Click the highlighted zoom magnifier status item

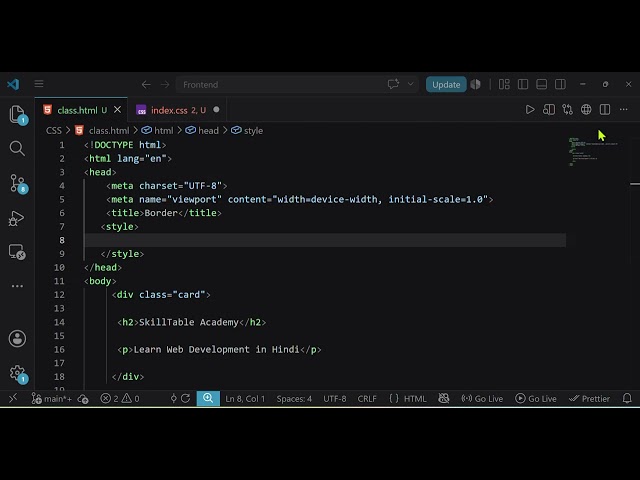click(x=208, y=398)
